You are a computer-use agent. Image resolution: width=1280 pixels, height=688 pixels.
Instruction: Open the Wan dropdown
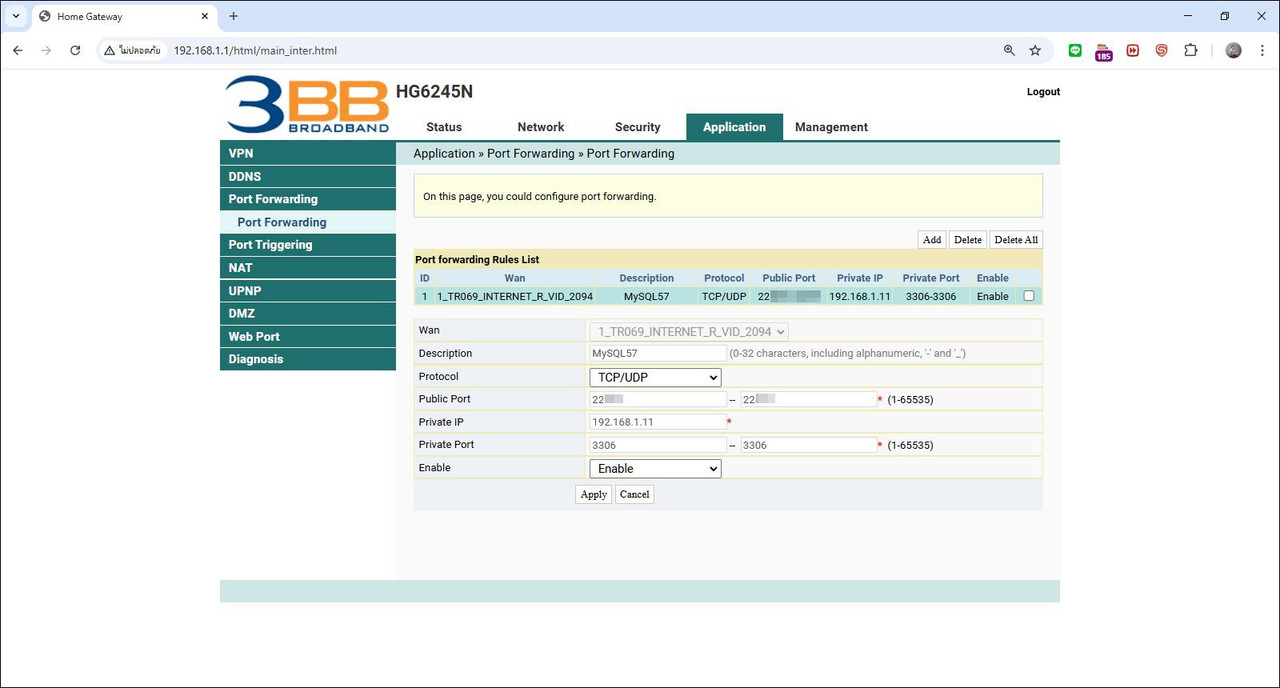point(689,331)
